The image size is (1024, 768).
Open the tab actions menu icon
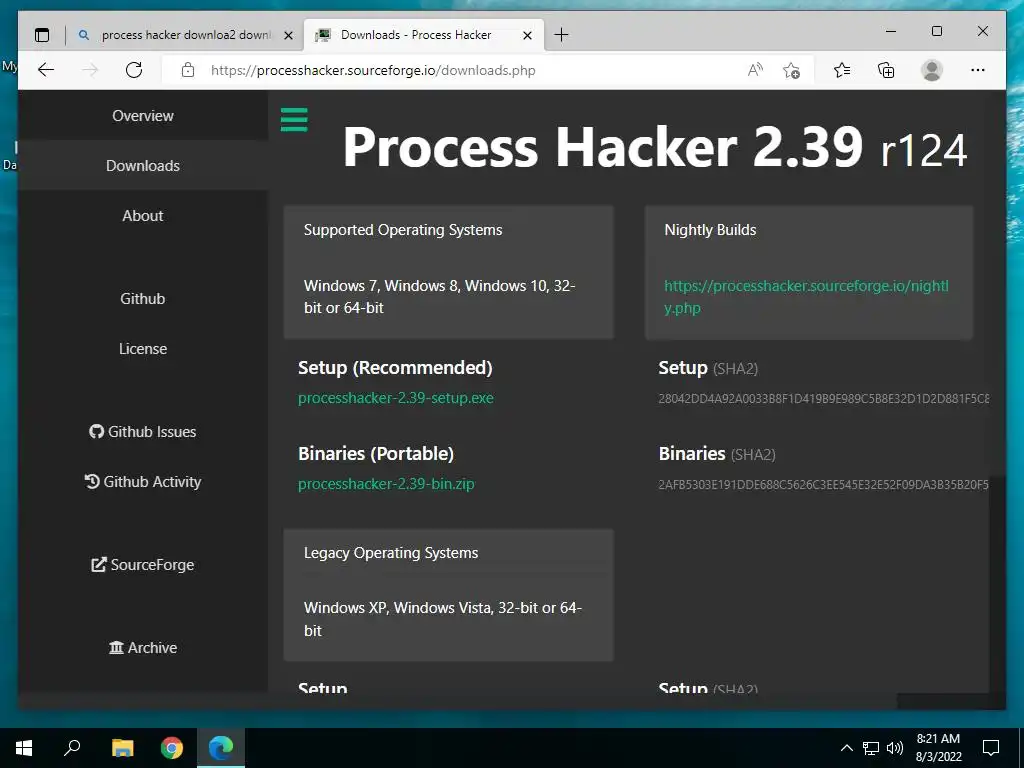[x=42, y=35]
